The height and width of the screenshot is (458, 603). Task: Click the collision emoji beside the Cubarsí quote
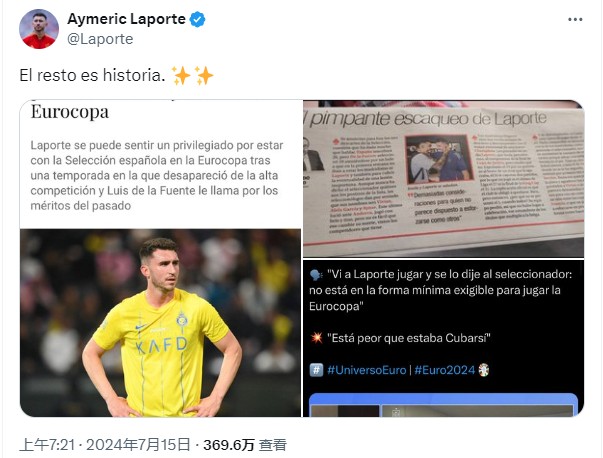click(316, 338)
